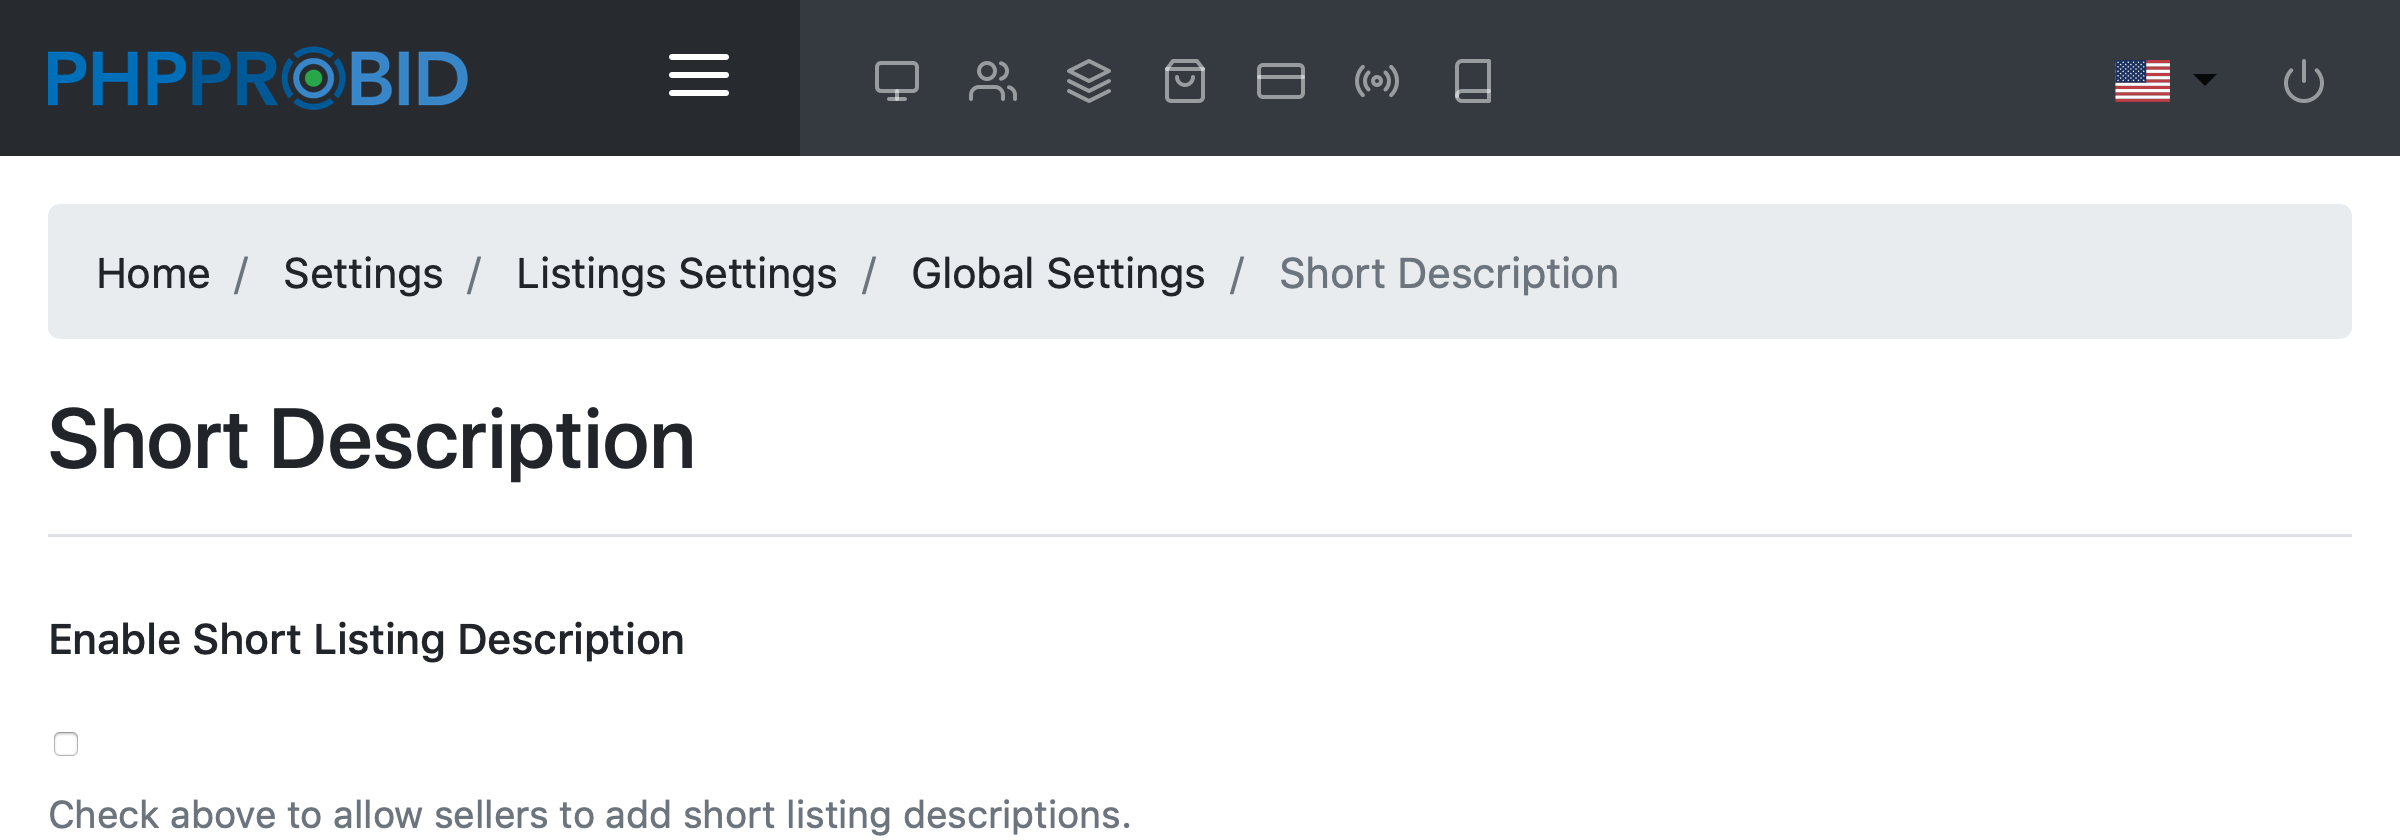Open the shopping bag icon
This screenshot has height=840, width=2400.
point(1184,81)
